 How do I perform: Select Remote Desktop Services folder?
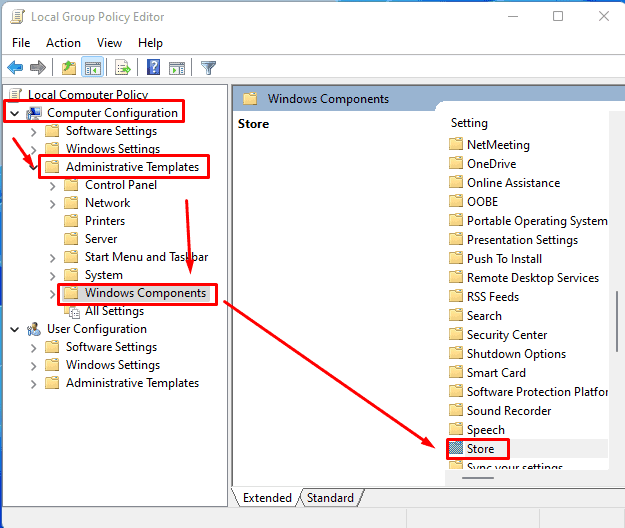click(x=533, y=277)
